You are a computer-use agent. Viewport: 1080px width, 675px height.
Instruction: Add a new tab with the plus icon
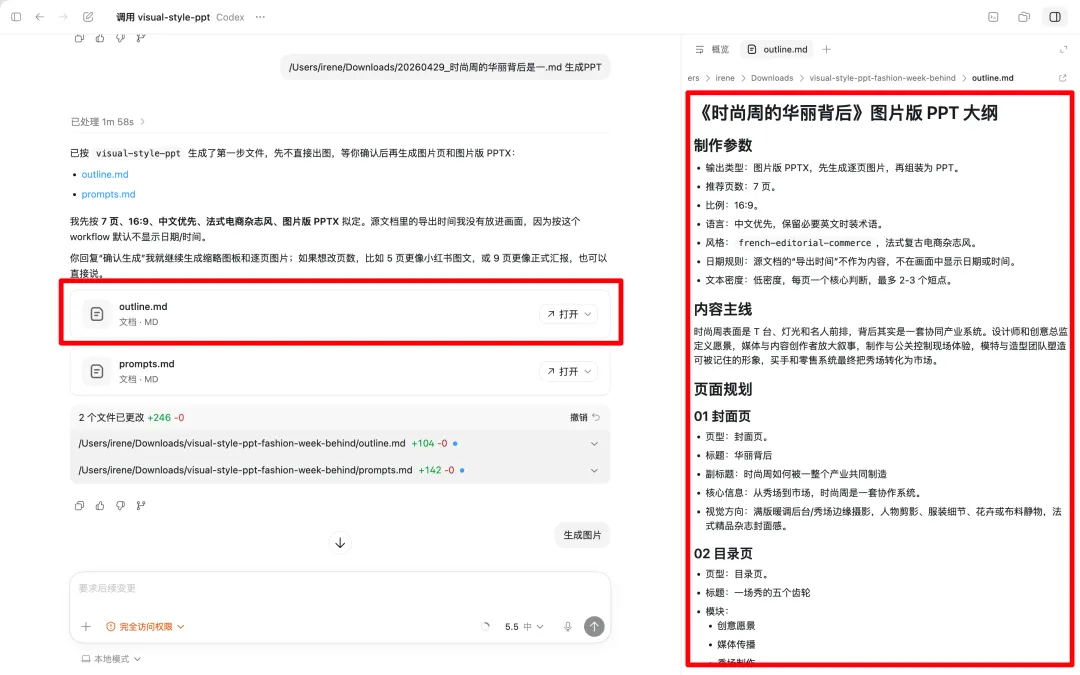tap(826, 49)
